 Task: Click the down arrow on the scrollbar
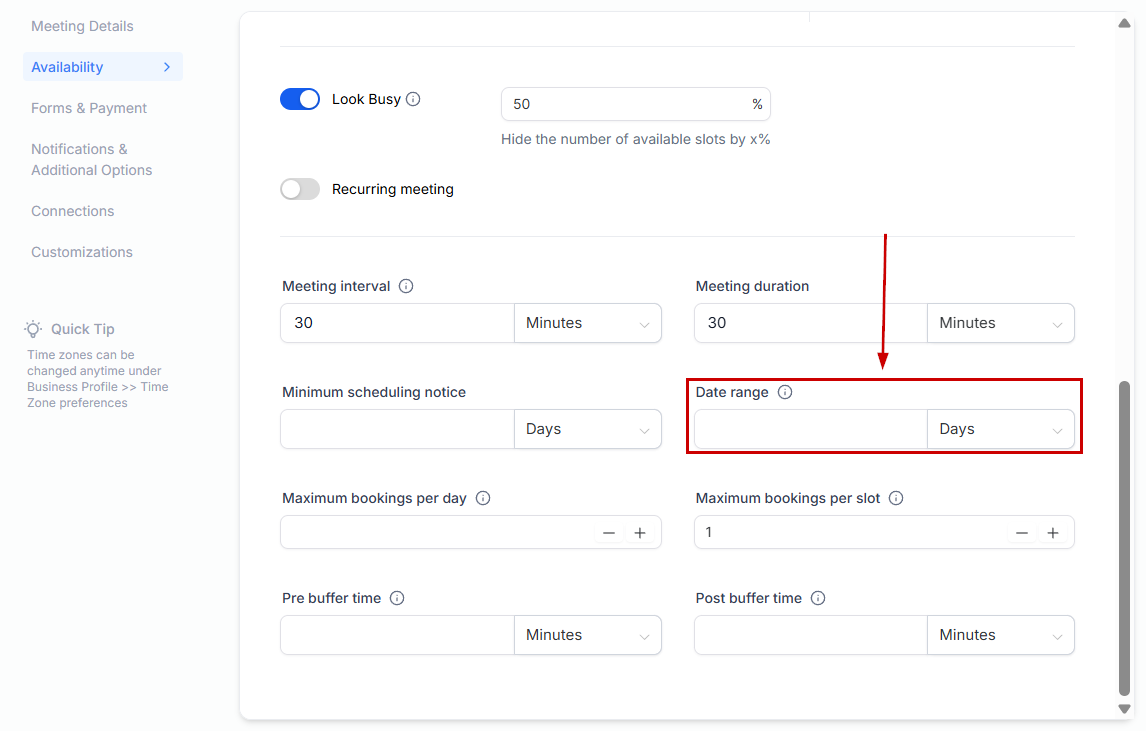(1125, 709)
